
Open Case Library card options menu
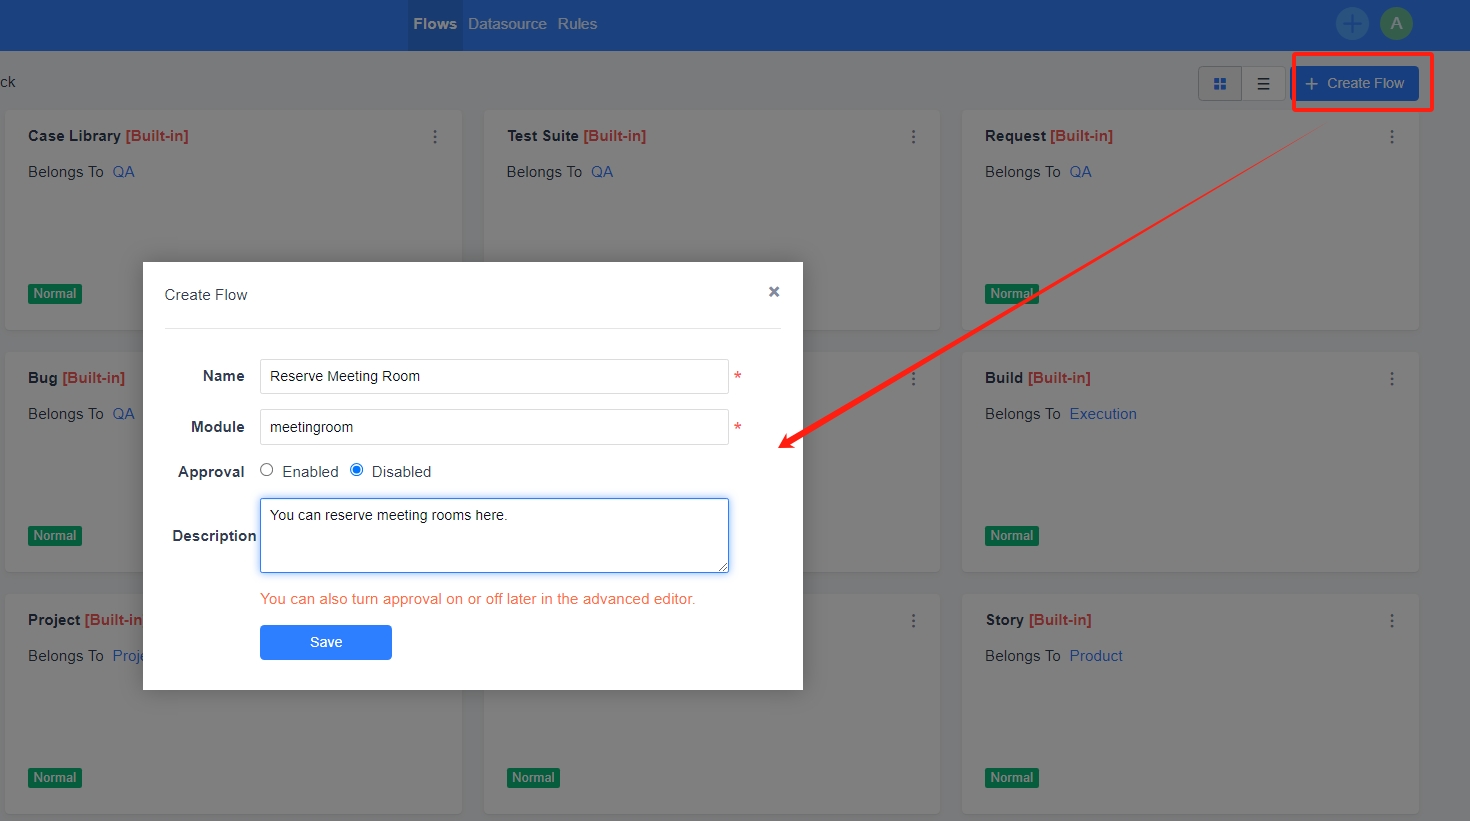coord(435,137)
